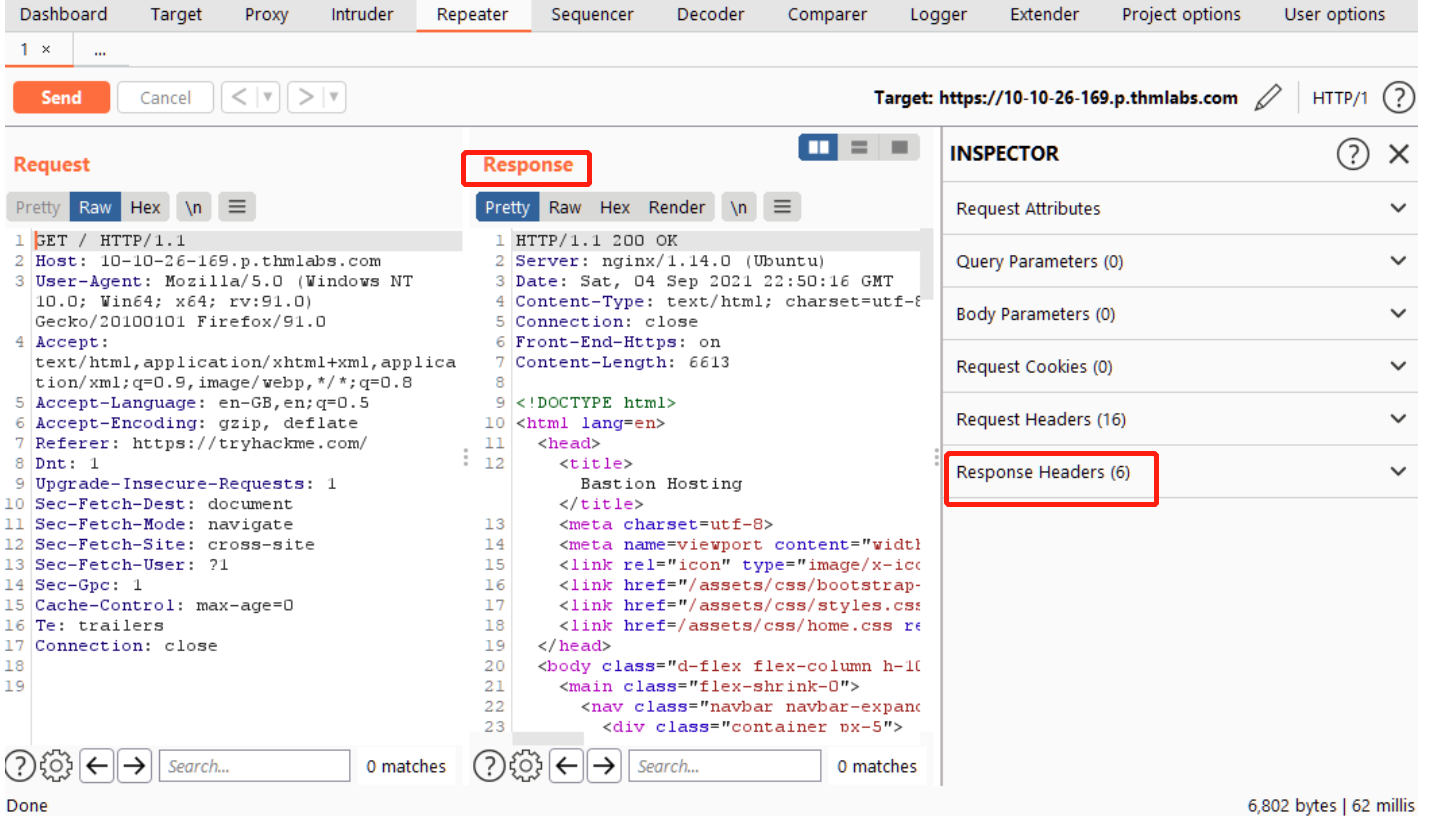
Task: Open the history back dropdown arrow
Action: tap(268, 97)
